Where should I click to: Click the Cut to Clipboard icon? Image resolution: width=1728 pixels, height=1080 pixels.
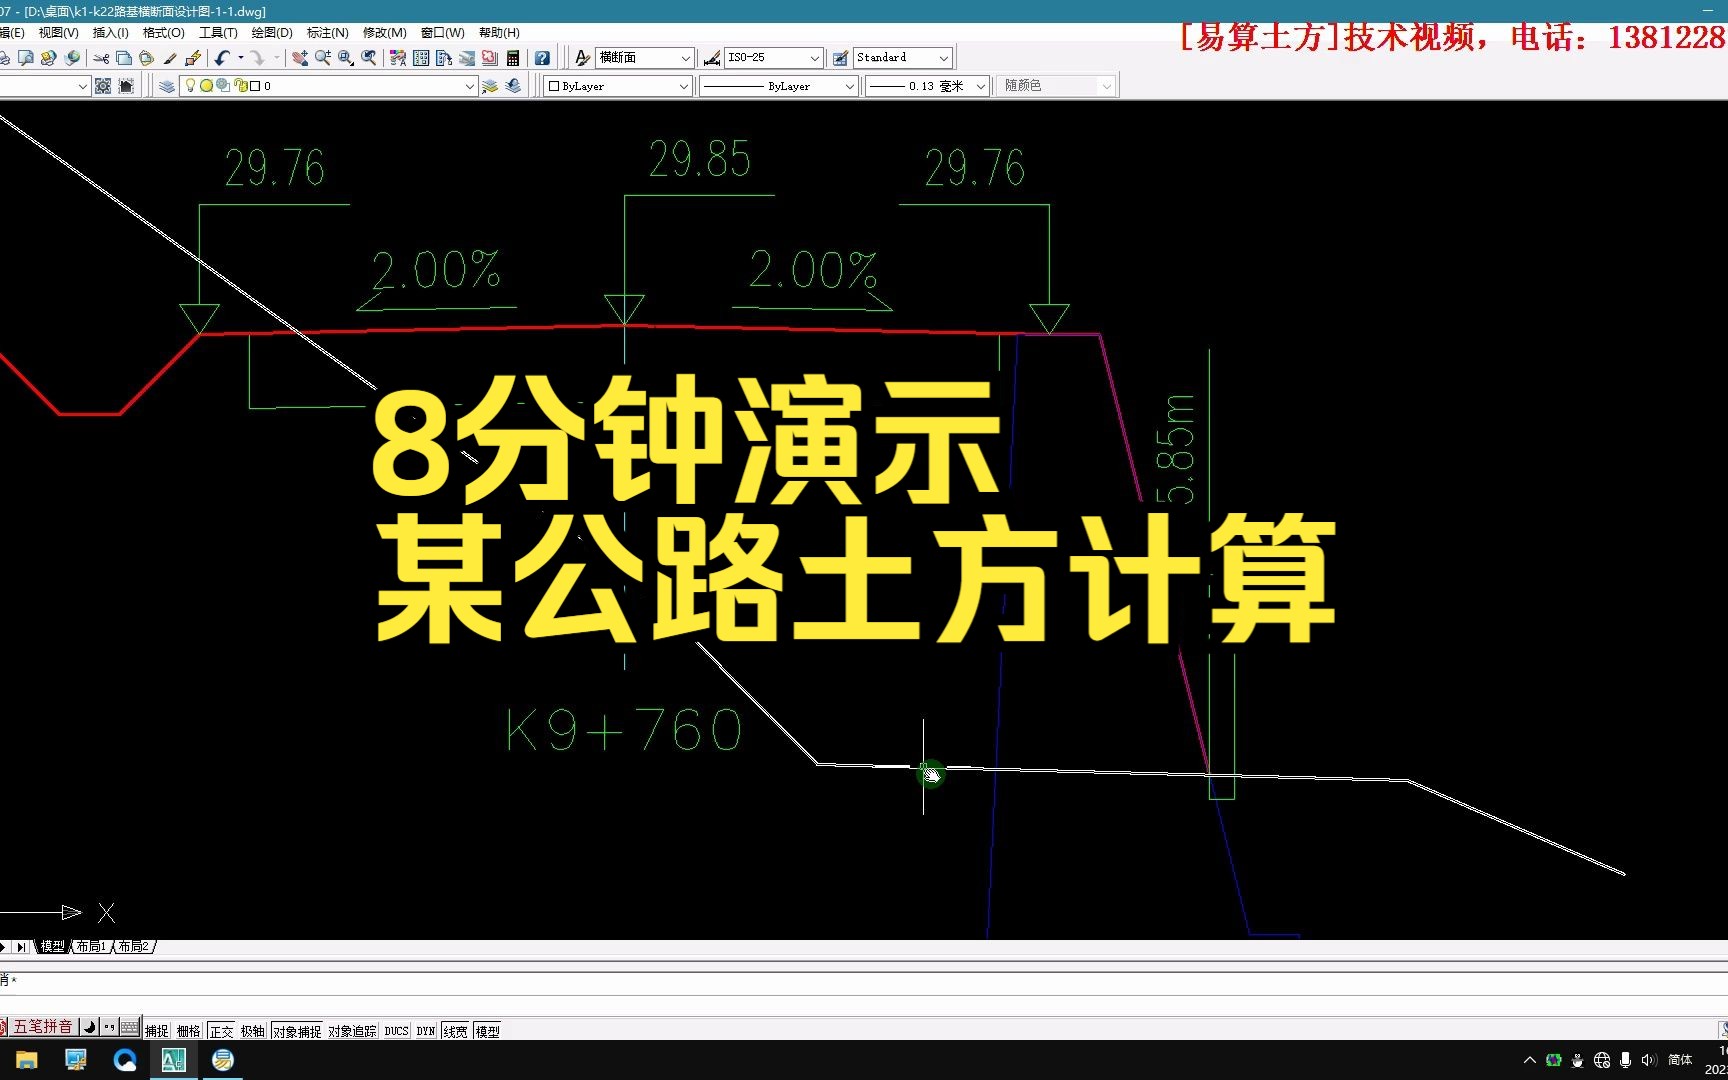100,58
